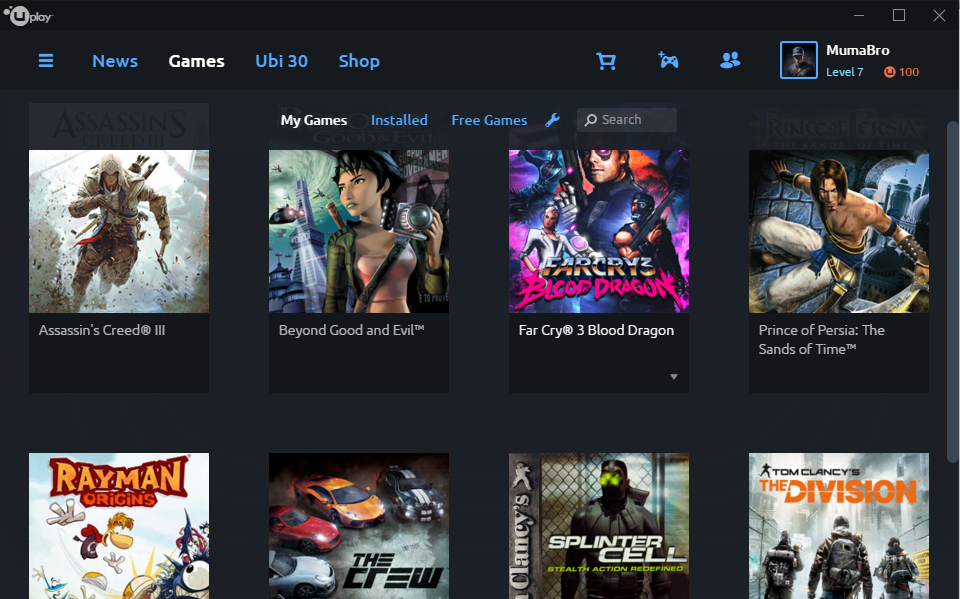Click the orange Uplay units coin icon
Image resolution: width=960 pixels, height=599 pixels.
click(x=889, y=72)
